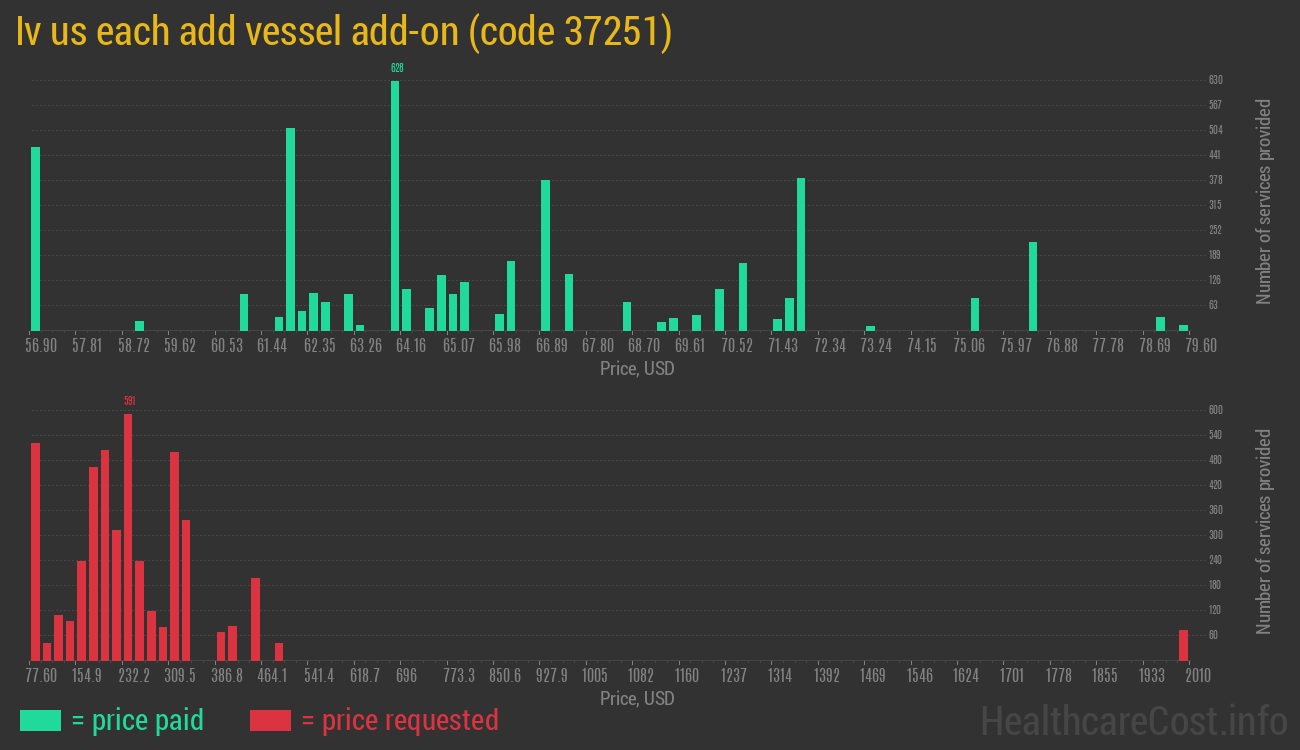Click the 630 gridline label on upper chart

[1215, 80]
